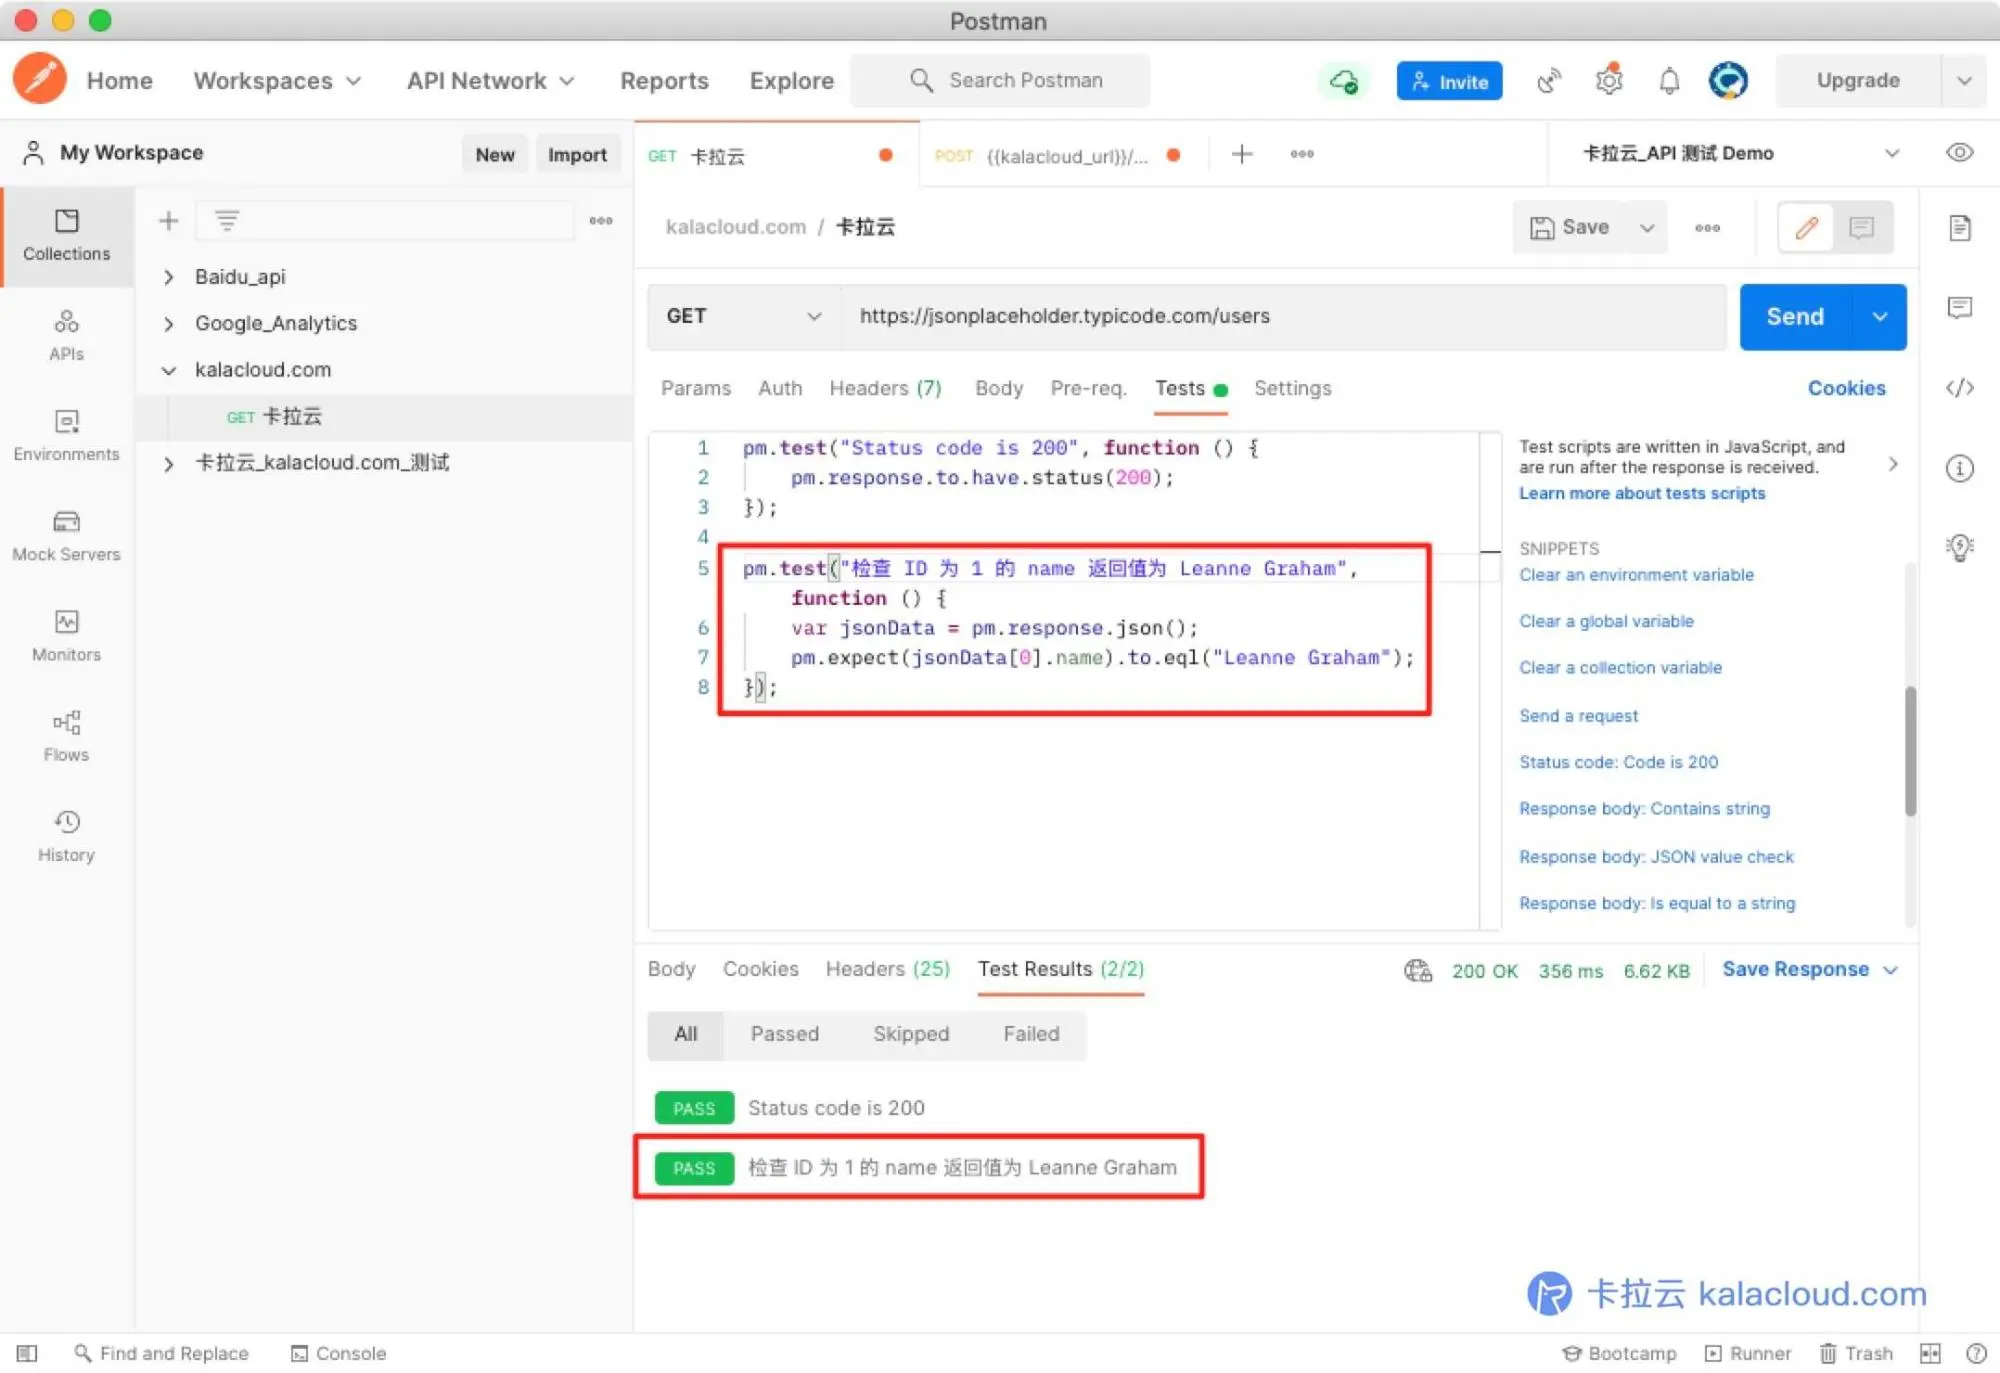Open the request info icon
Image resolution: width=2000 pixels, height=1373 pixels.
(x=1960, y=468)
